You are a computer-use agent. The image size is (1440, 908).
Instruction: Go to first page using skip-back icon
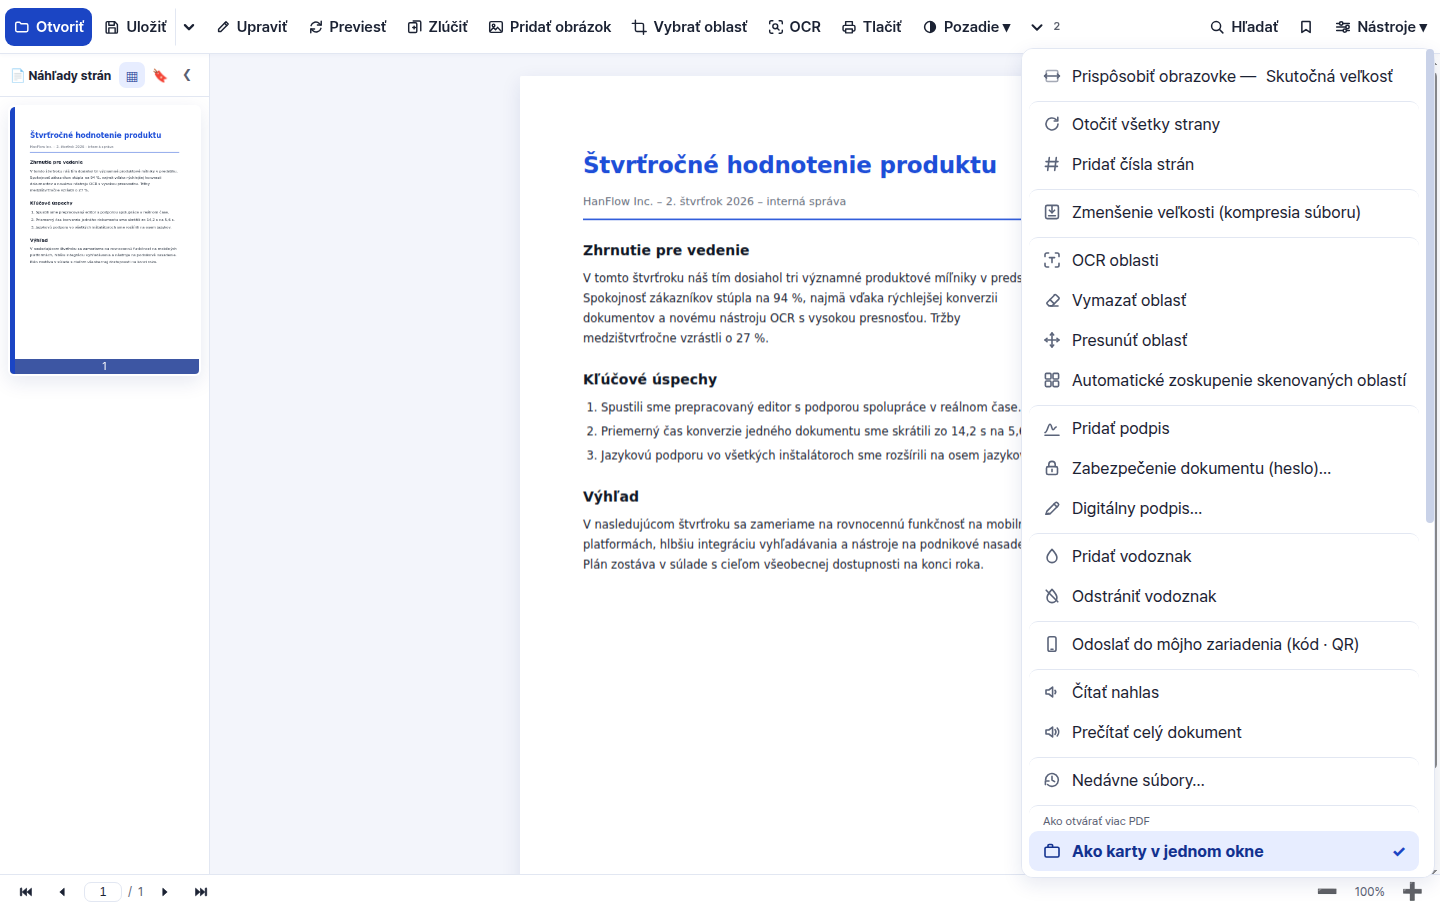[26, 892]
